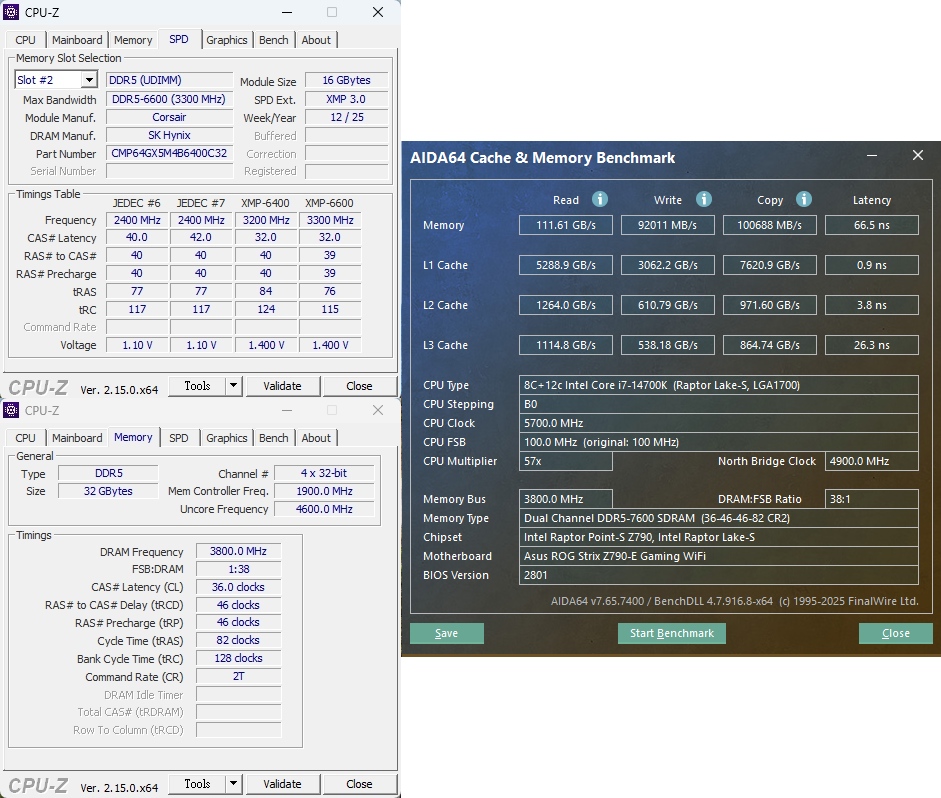Click the L2 Cache Write 610.79 GB/s value
This screenshot has height=798, width=941.
point(668,305)
